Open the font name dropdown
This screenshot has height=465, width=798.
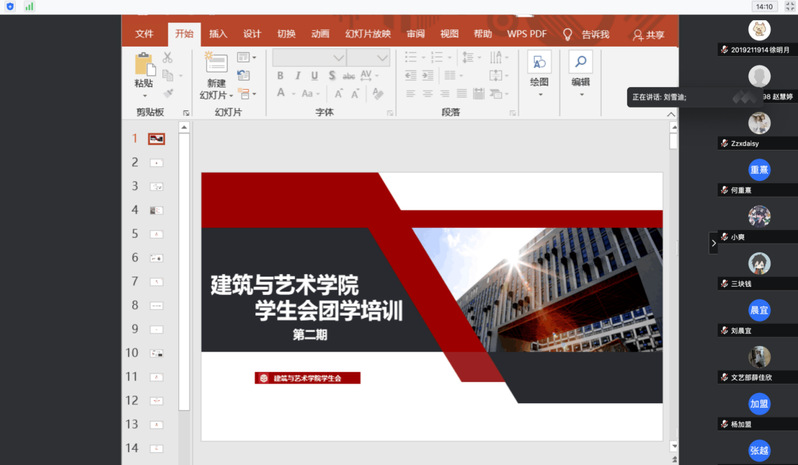click(338, 58)
